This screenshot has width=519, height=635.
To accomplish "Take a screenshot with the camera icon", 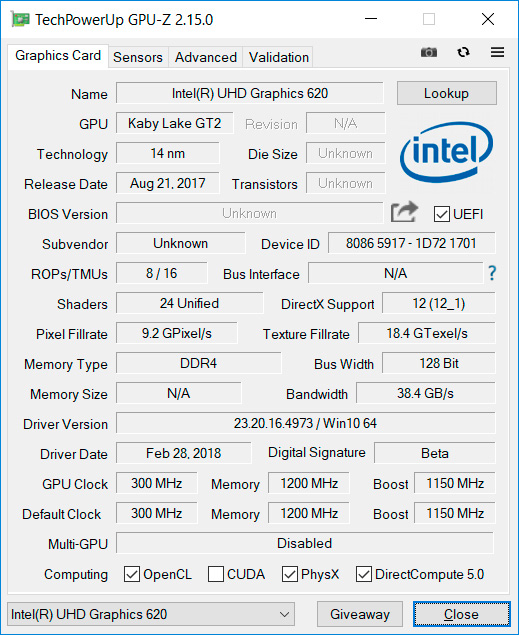I will coord(429,52).
